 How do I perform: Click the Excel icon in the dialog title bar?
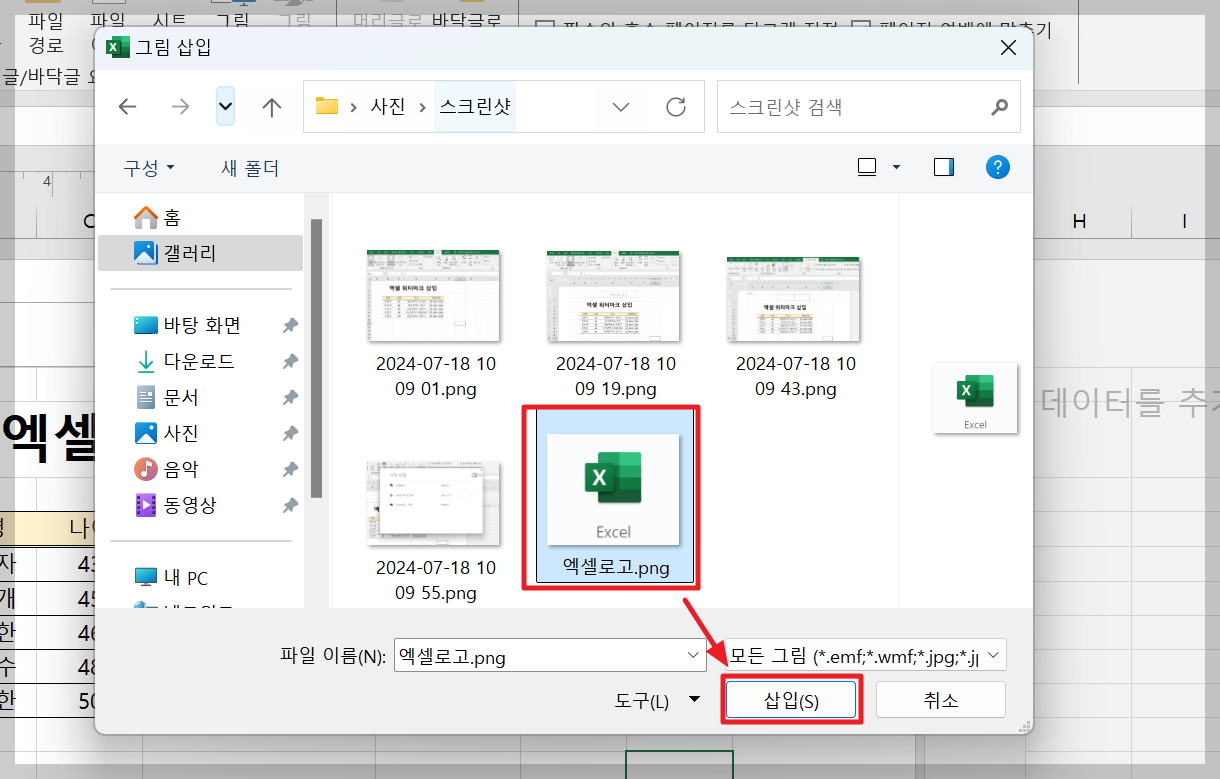[x=120, y=46]
